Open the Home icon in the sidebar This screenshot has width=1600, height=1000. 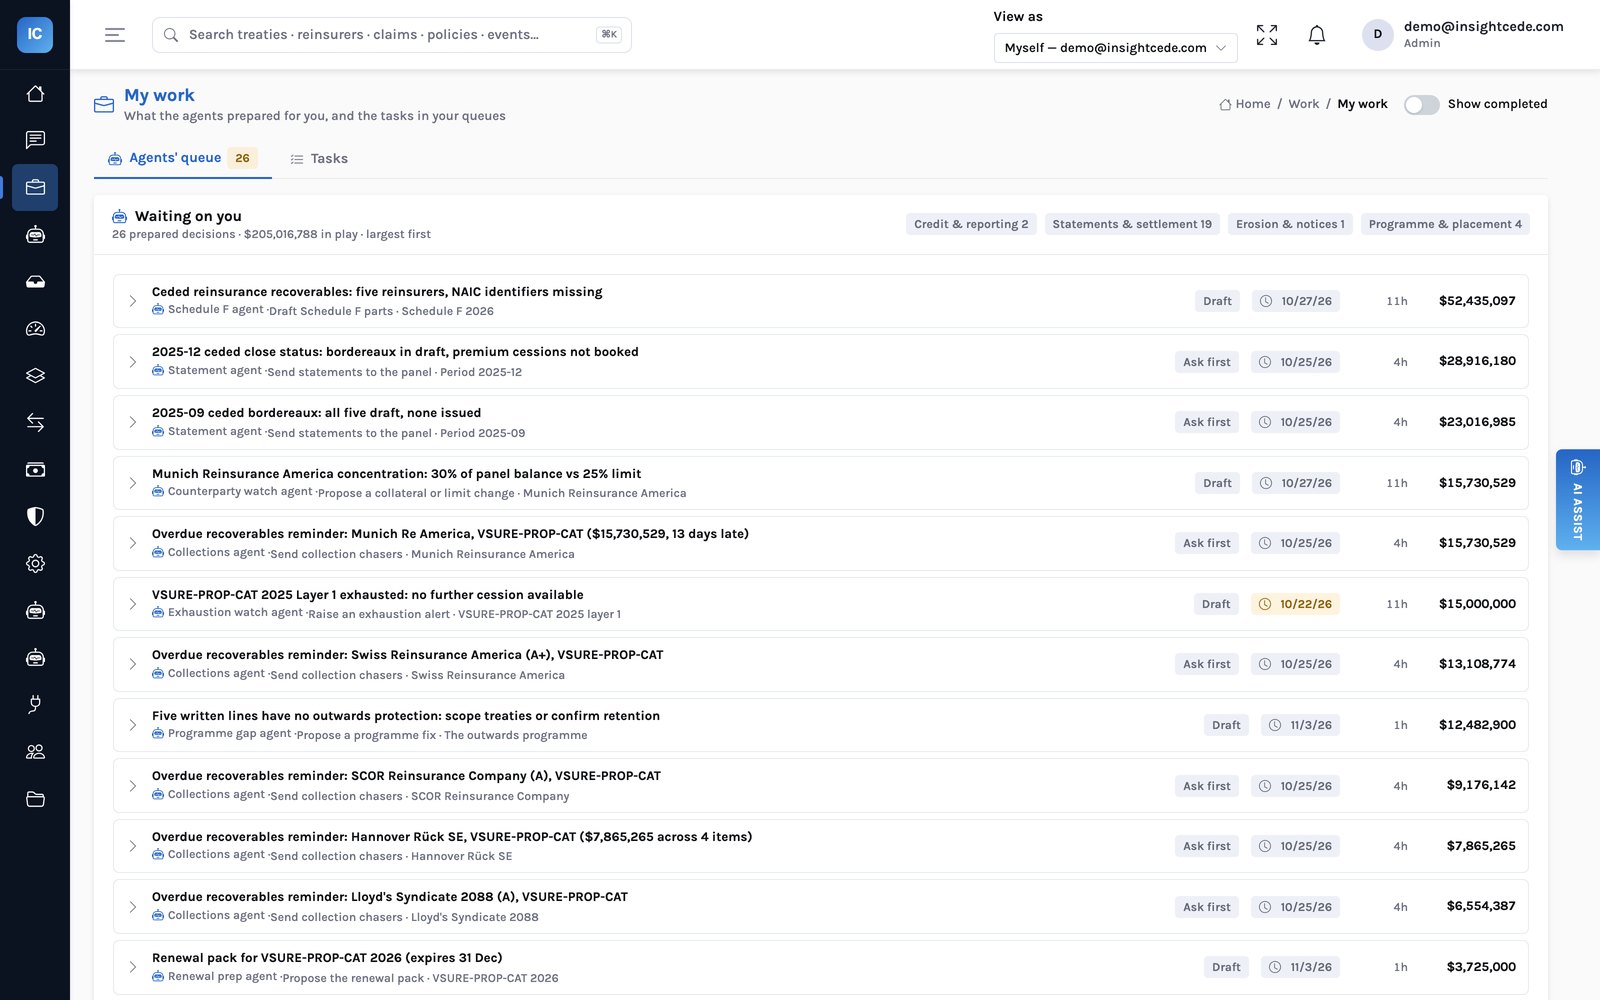coord(35,93)
